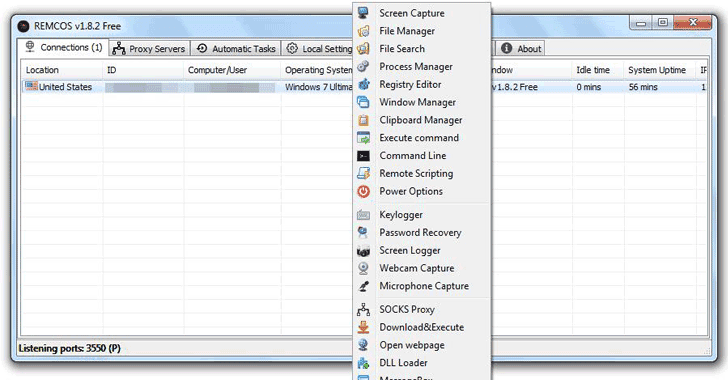This screenshot has height=380, width=728.
Task: Sort by the System Uptime column header
Action: [659, 70]
